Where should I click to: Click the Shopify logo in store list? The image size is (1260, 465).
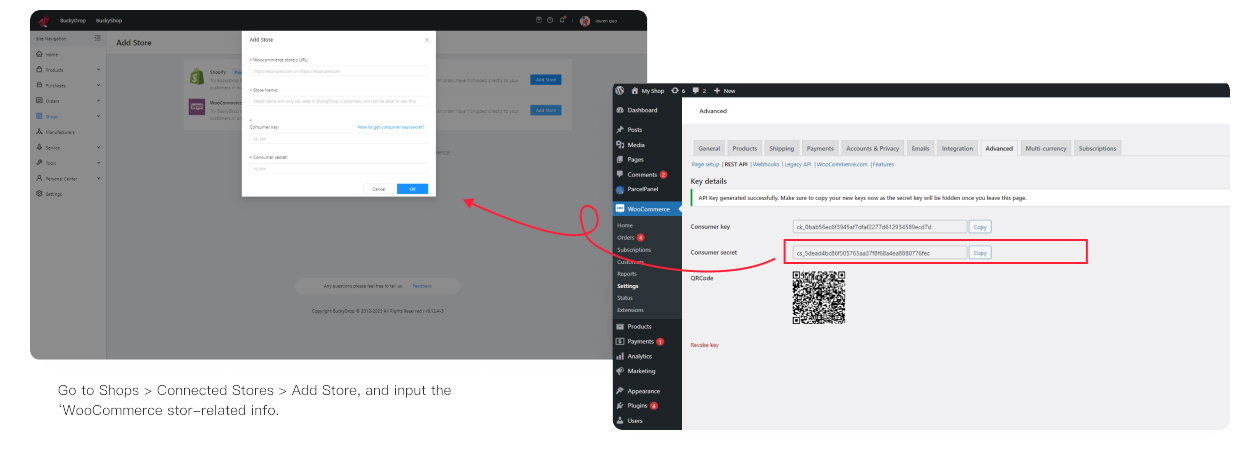coord(198,74)
